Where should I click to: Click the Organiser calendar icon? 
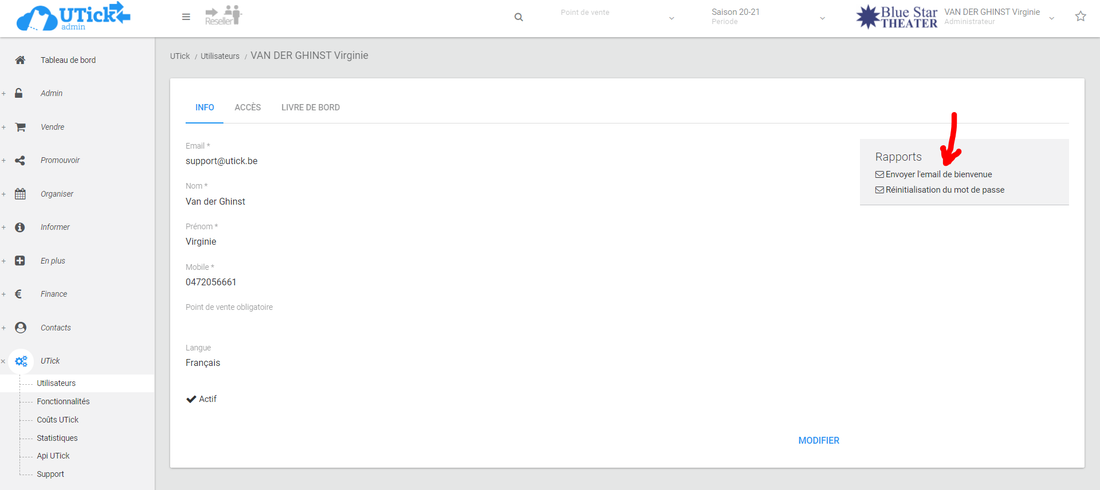[x=20, y=194]
